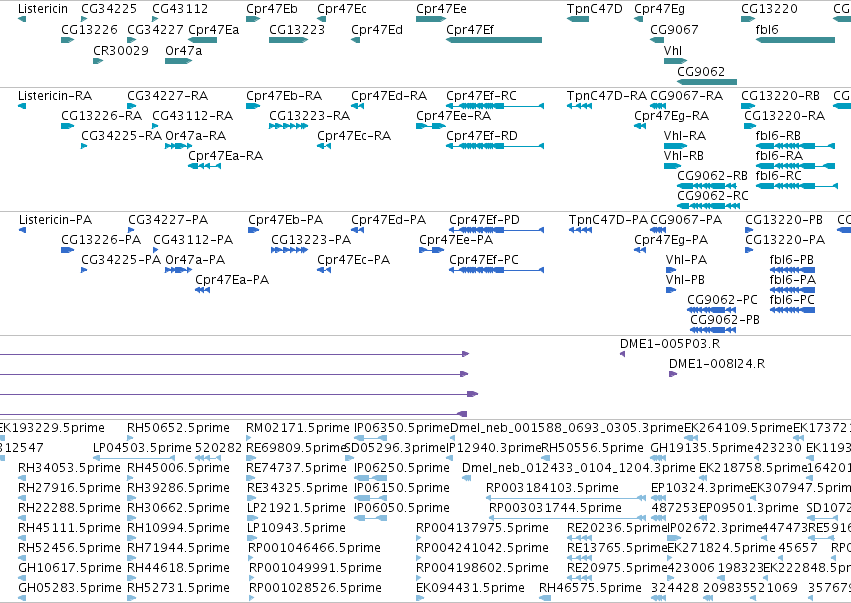851x603 pixels.
Task: Select the GH19135.5prime EST label
Action: pos(702,448)
